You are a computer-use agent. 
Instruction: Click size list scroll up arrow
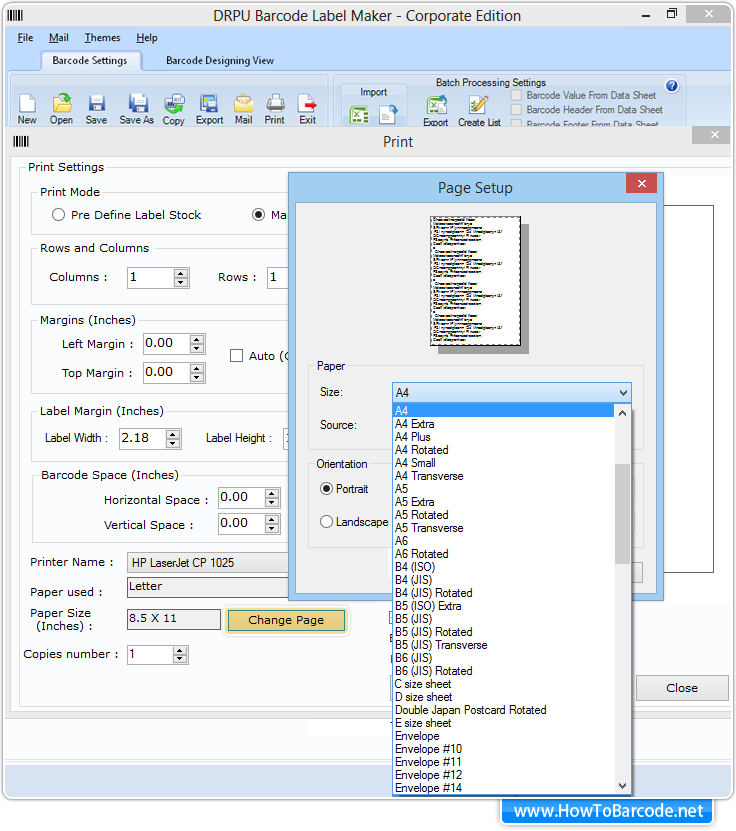click(623, 413)
